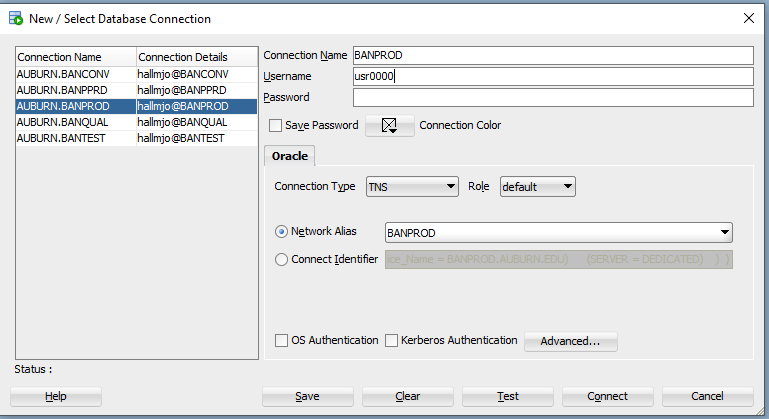Focus the Username input field
The height and width of the screenshot is (419, 769).
click(553, 77)
